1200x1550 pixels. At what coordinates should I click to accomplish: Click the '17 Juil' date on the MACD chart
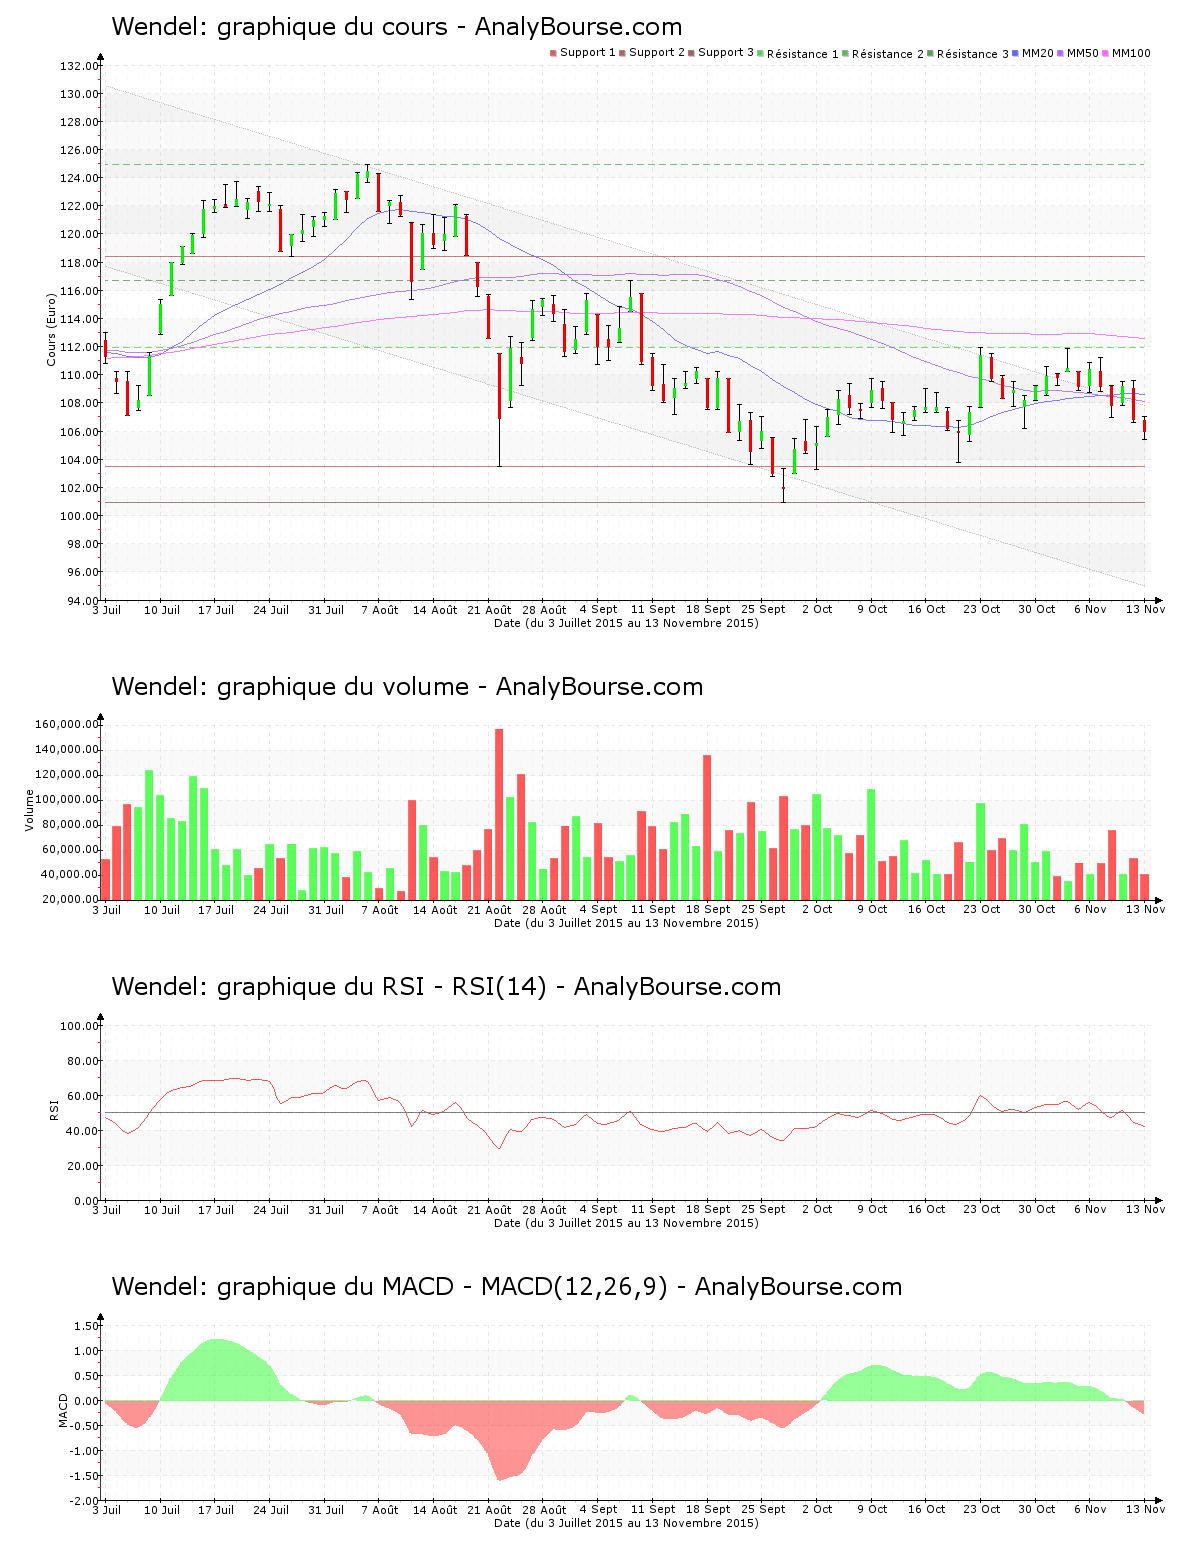[216, 1509]
